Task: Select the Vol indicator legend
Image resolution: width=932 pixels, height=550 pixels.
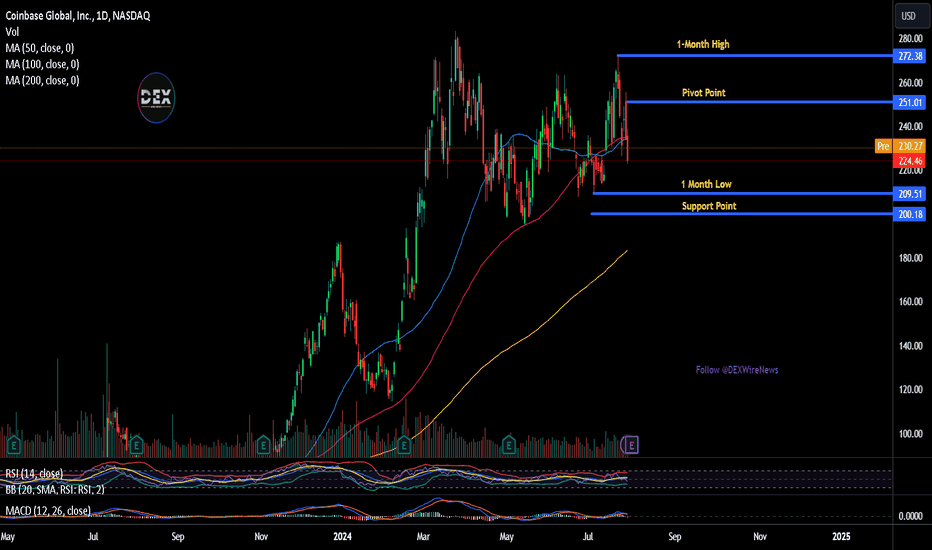Action: coord(12,32)
